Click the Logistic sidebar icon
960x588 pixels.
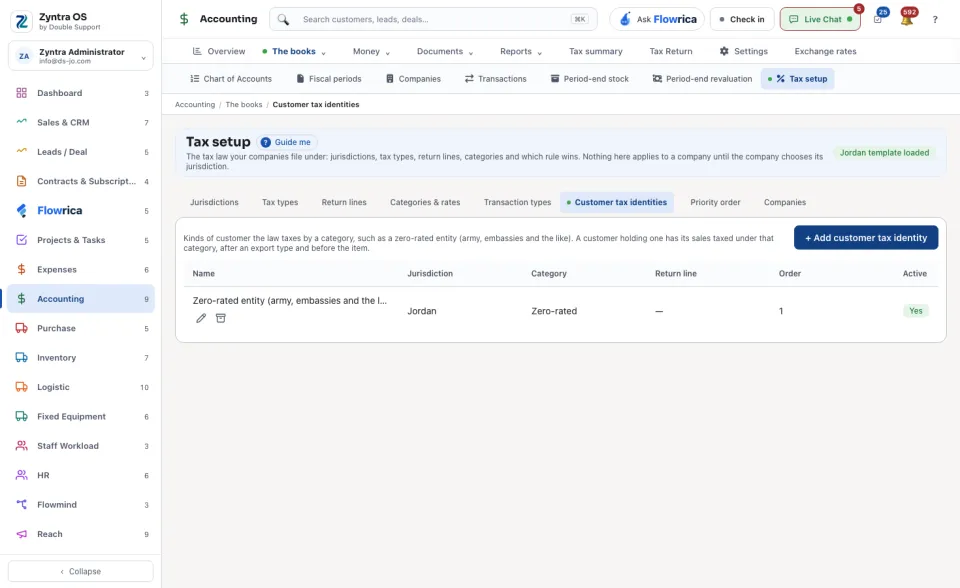coord(21,386)
